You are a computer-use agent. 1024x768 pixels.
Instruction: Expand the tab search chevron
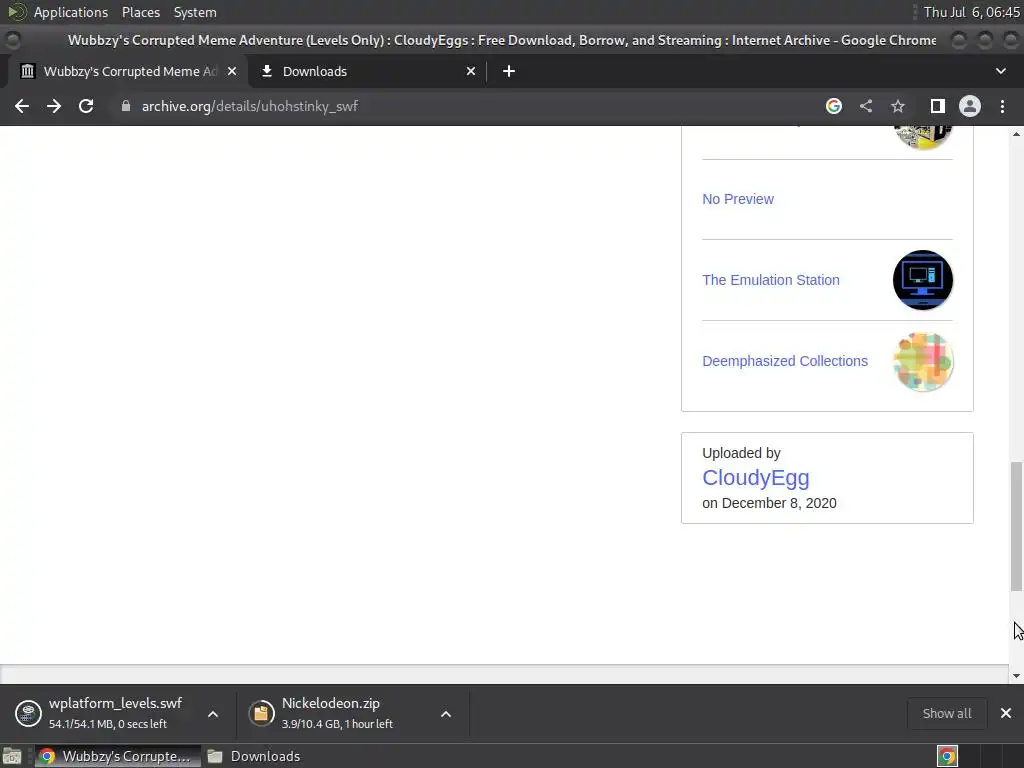1000,71
